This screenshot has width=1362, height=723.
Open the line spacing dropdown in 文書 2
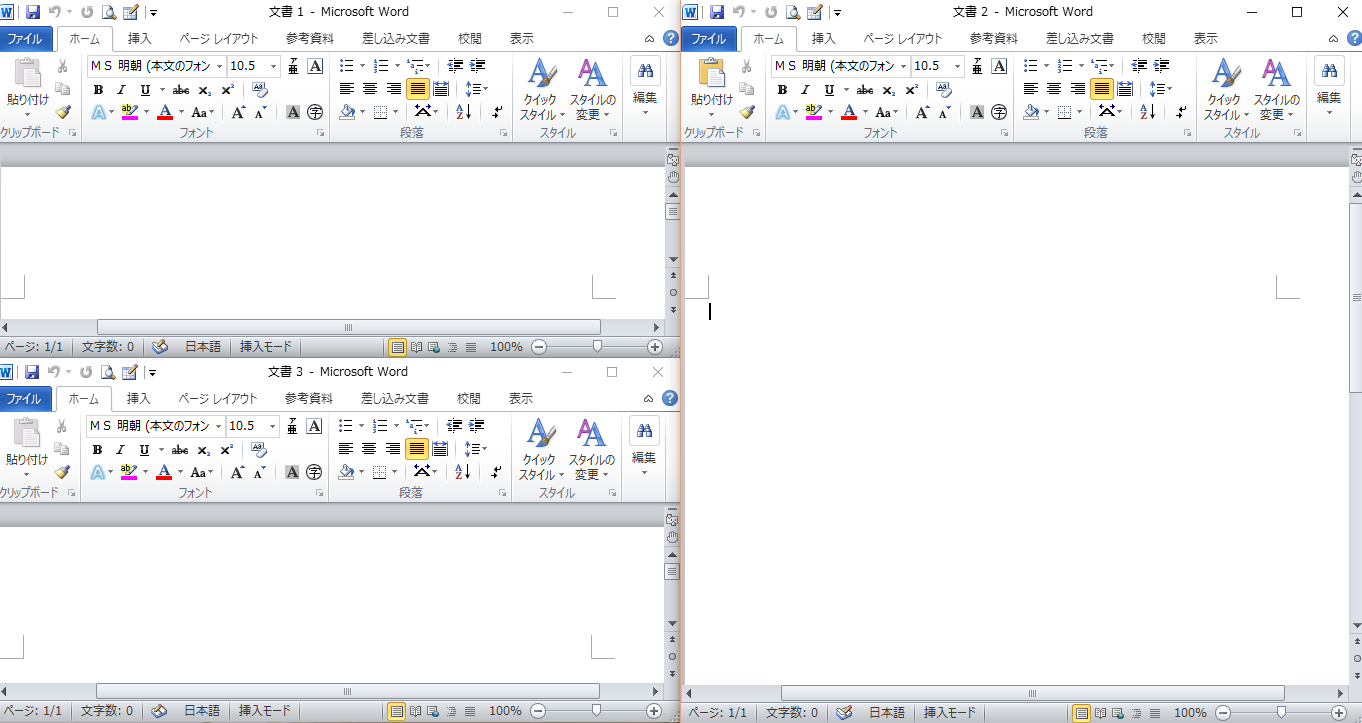tap(1159, 89)
